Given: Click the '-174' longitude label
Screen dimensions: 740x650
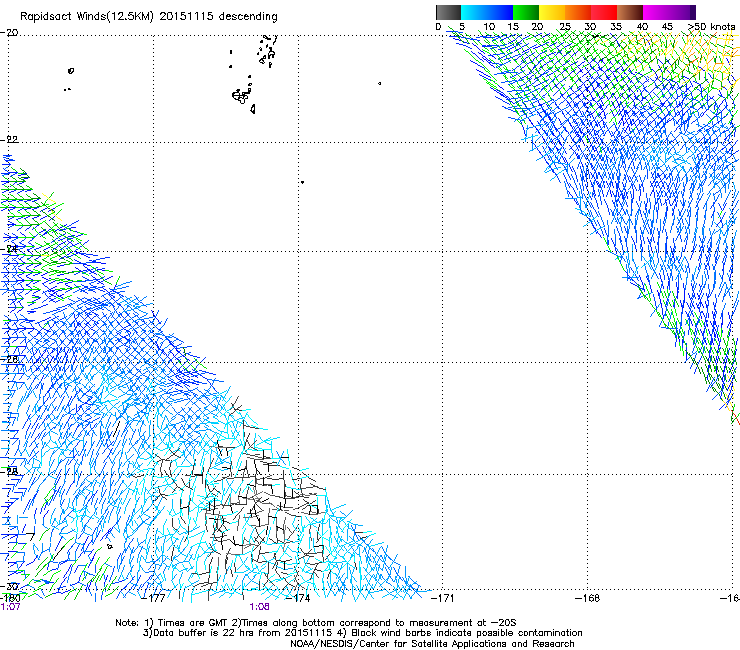Looking at the screenshot, I should click(x=299, y=598).
